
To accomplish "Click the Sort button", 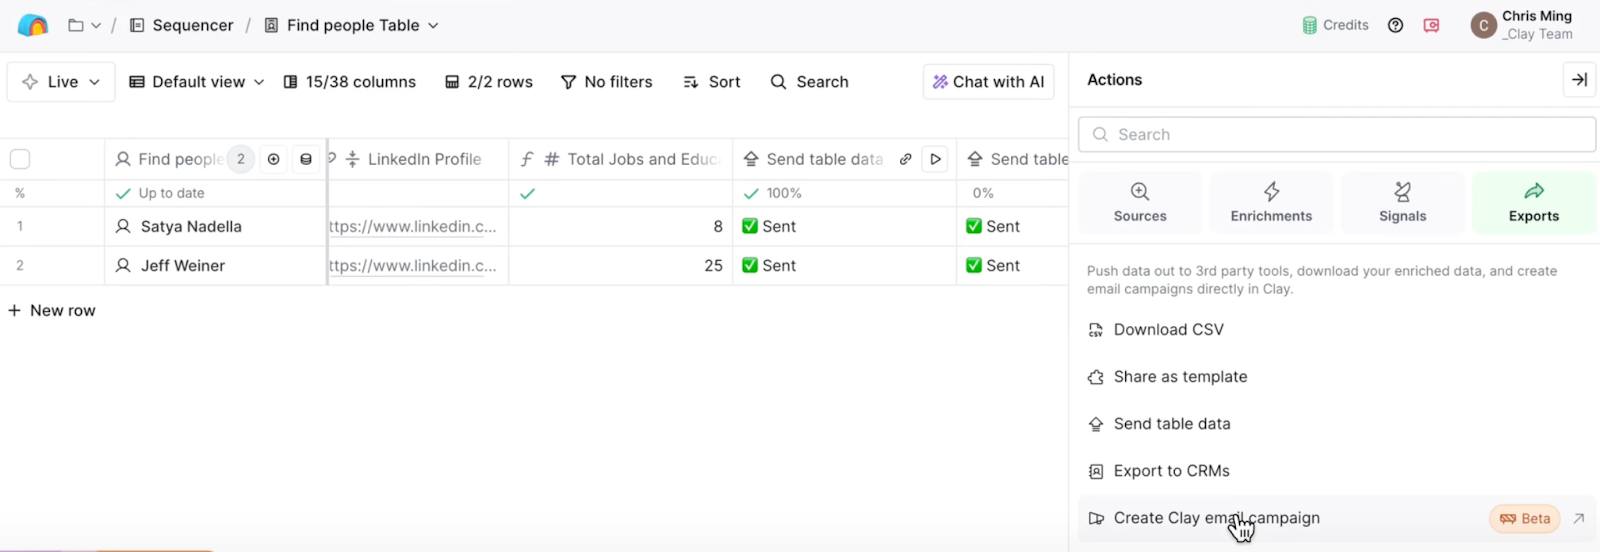I will click(x=712, y=82).
